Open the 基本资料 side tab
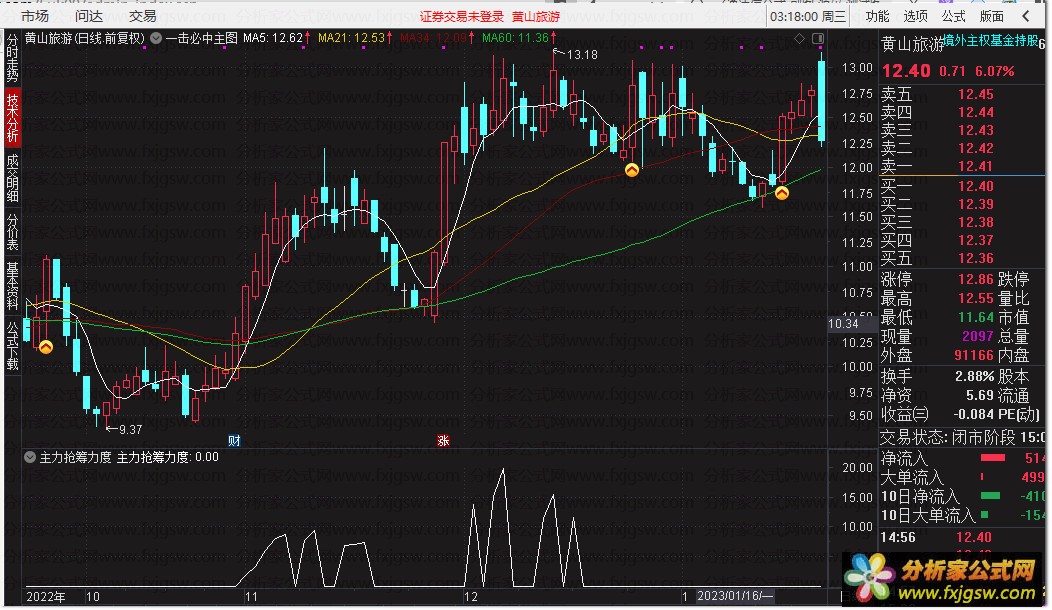The image size is (1052, 610). pos(13,286)
